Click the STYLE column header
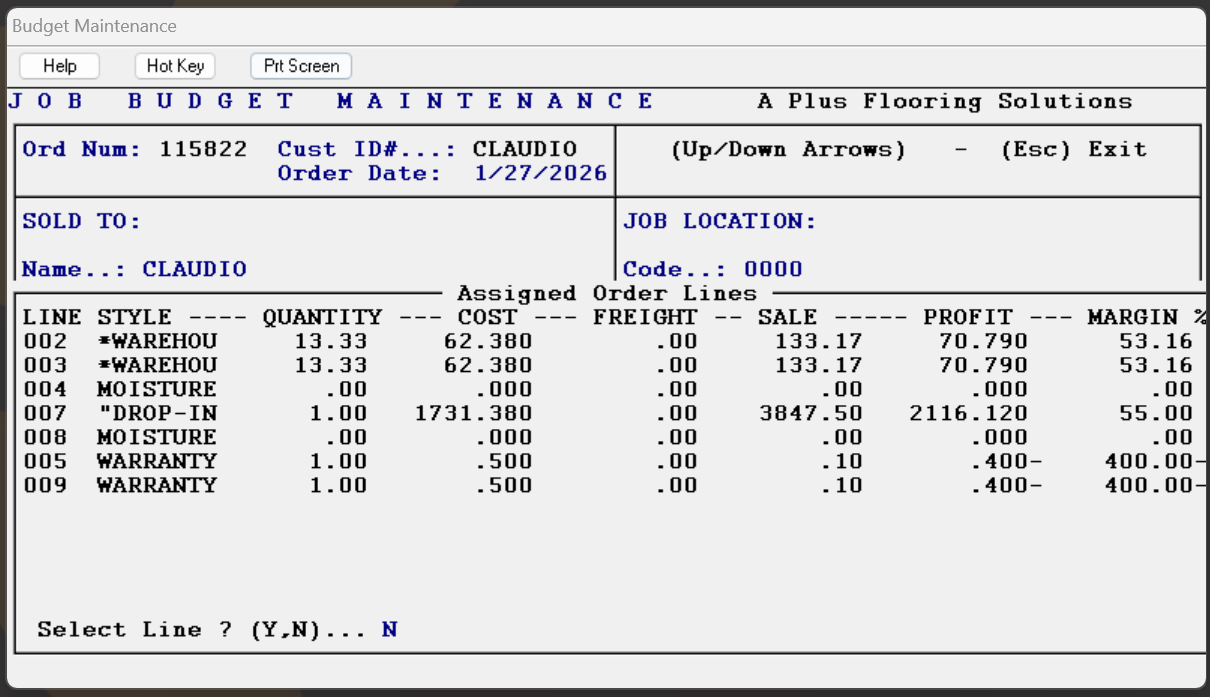1210x697 pixels. pos(135,317)
